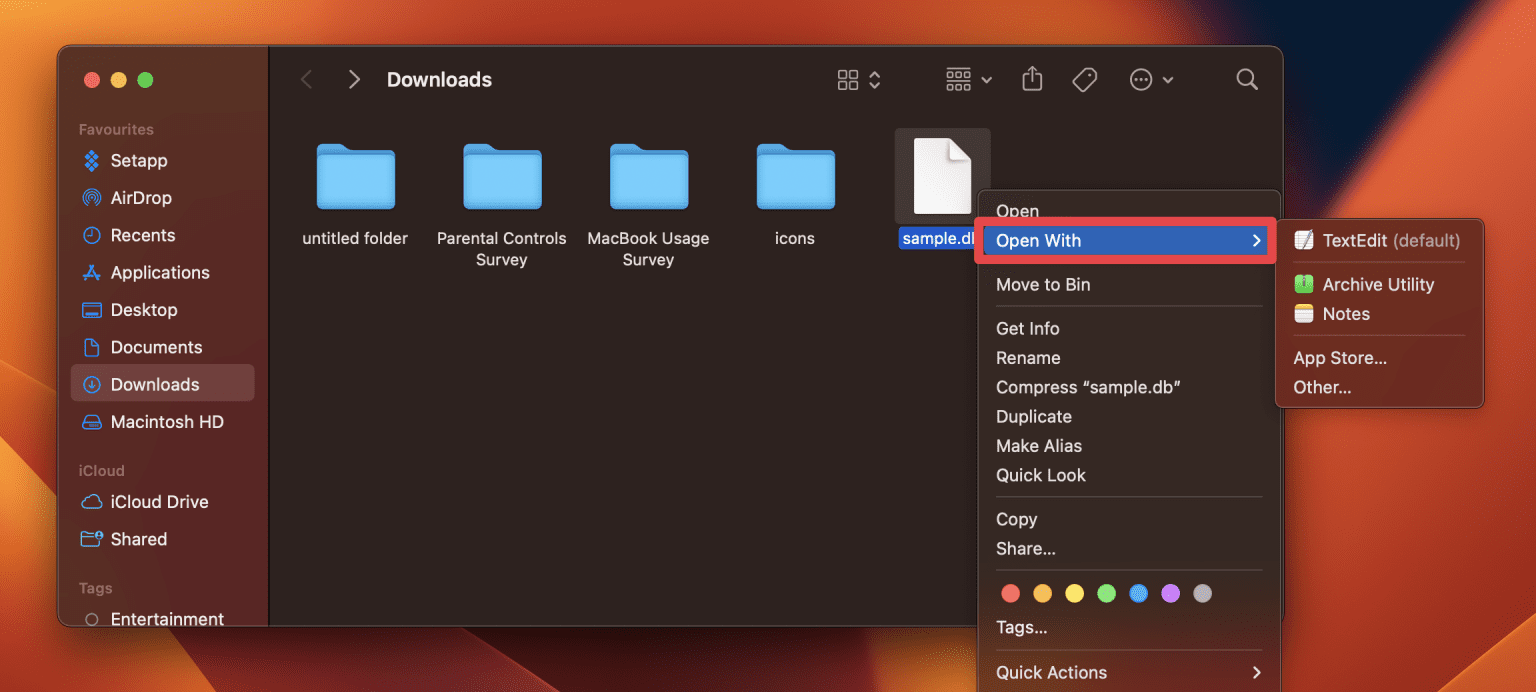
Task: Click the Share icon in the toolbar
Action: tap(1032, 79)
